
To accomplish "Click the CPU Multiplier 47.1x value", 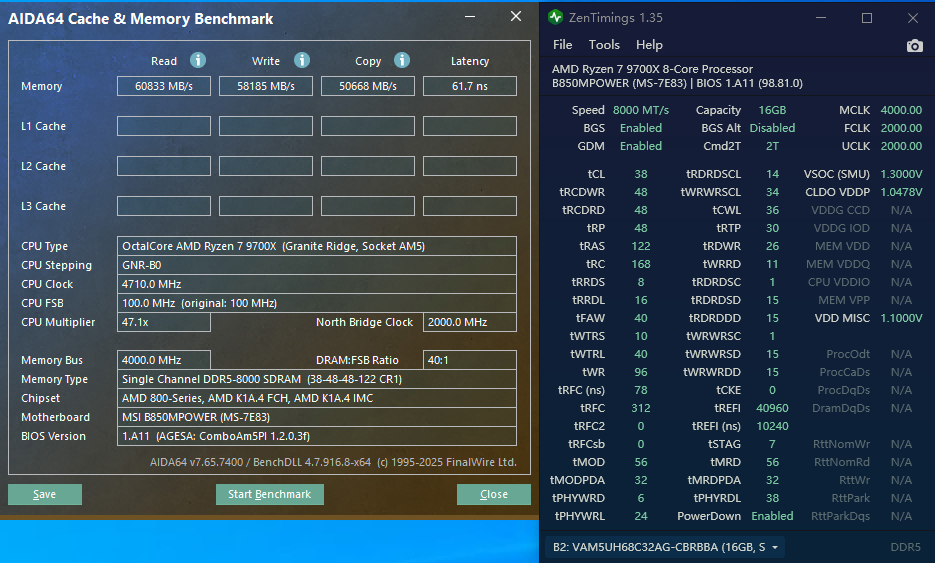I will point(164,322).
